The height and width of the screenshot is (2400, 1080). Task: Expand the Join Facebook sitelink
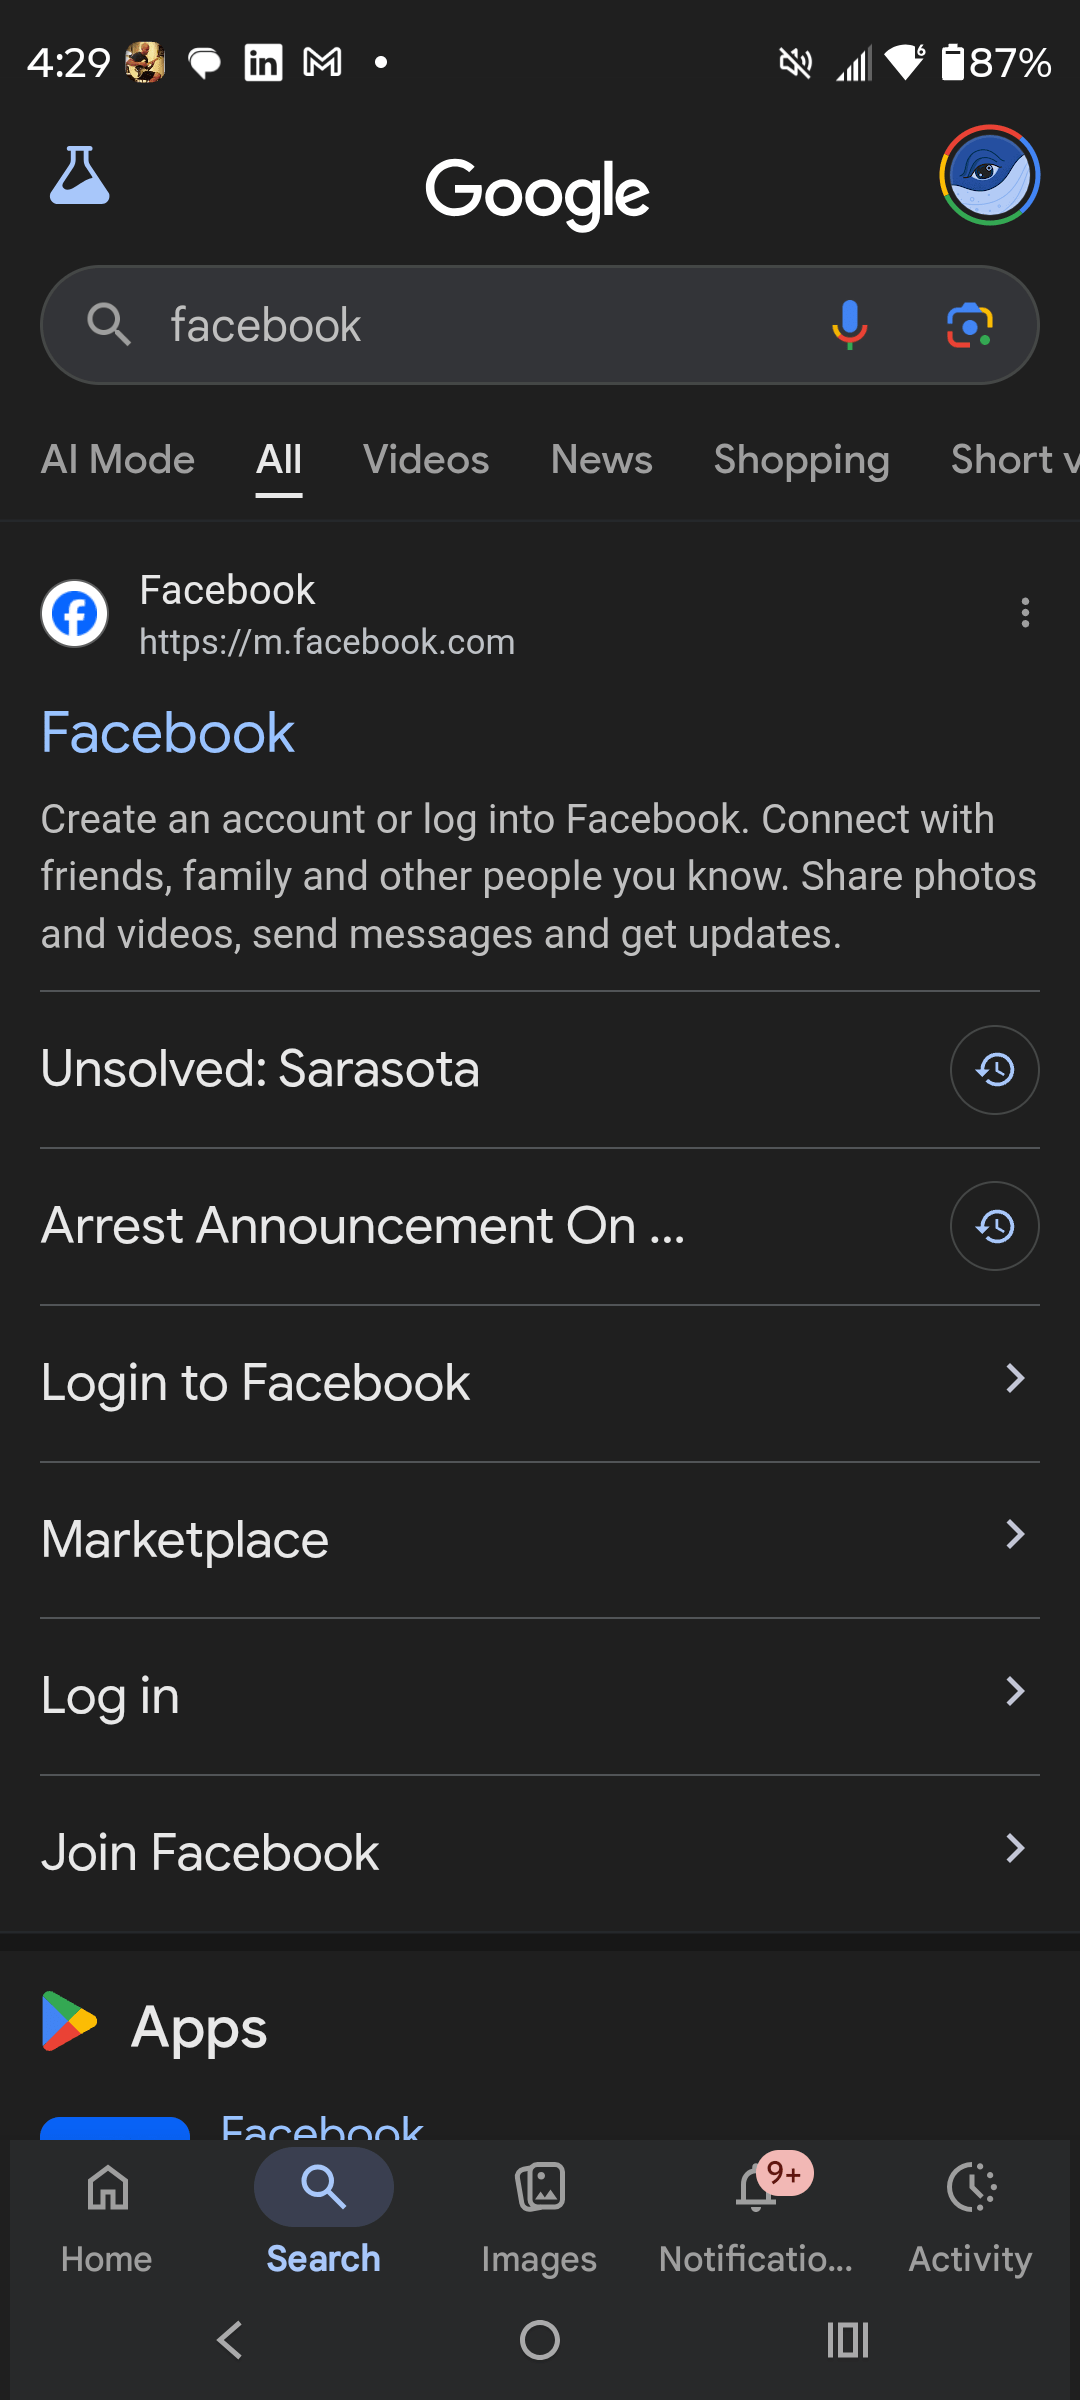tap(1014, 1849)
